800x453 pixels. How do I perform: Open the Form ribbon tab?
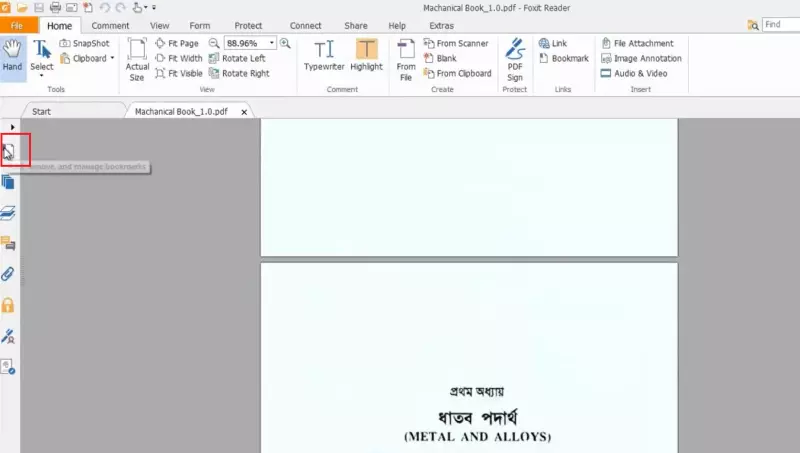click(x=199, y=26)
